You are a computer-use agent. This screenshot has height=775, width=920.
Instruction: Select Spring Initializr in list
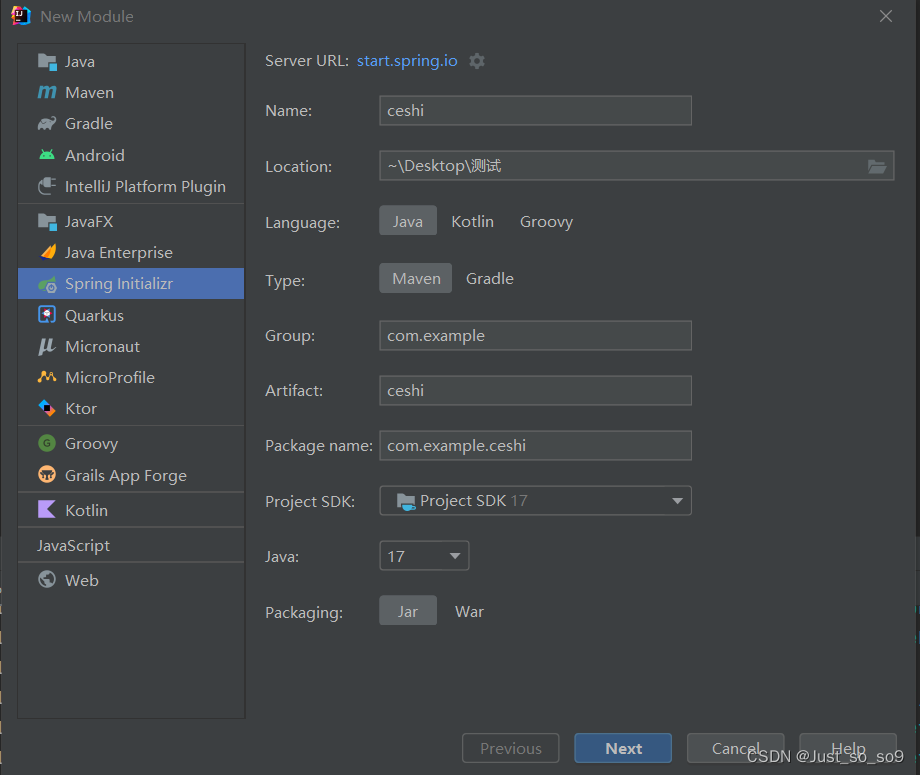click(x=131, y=284)
